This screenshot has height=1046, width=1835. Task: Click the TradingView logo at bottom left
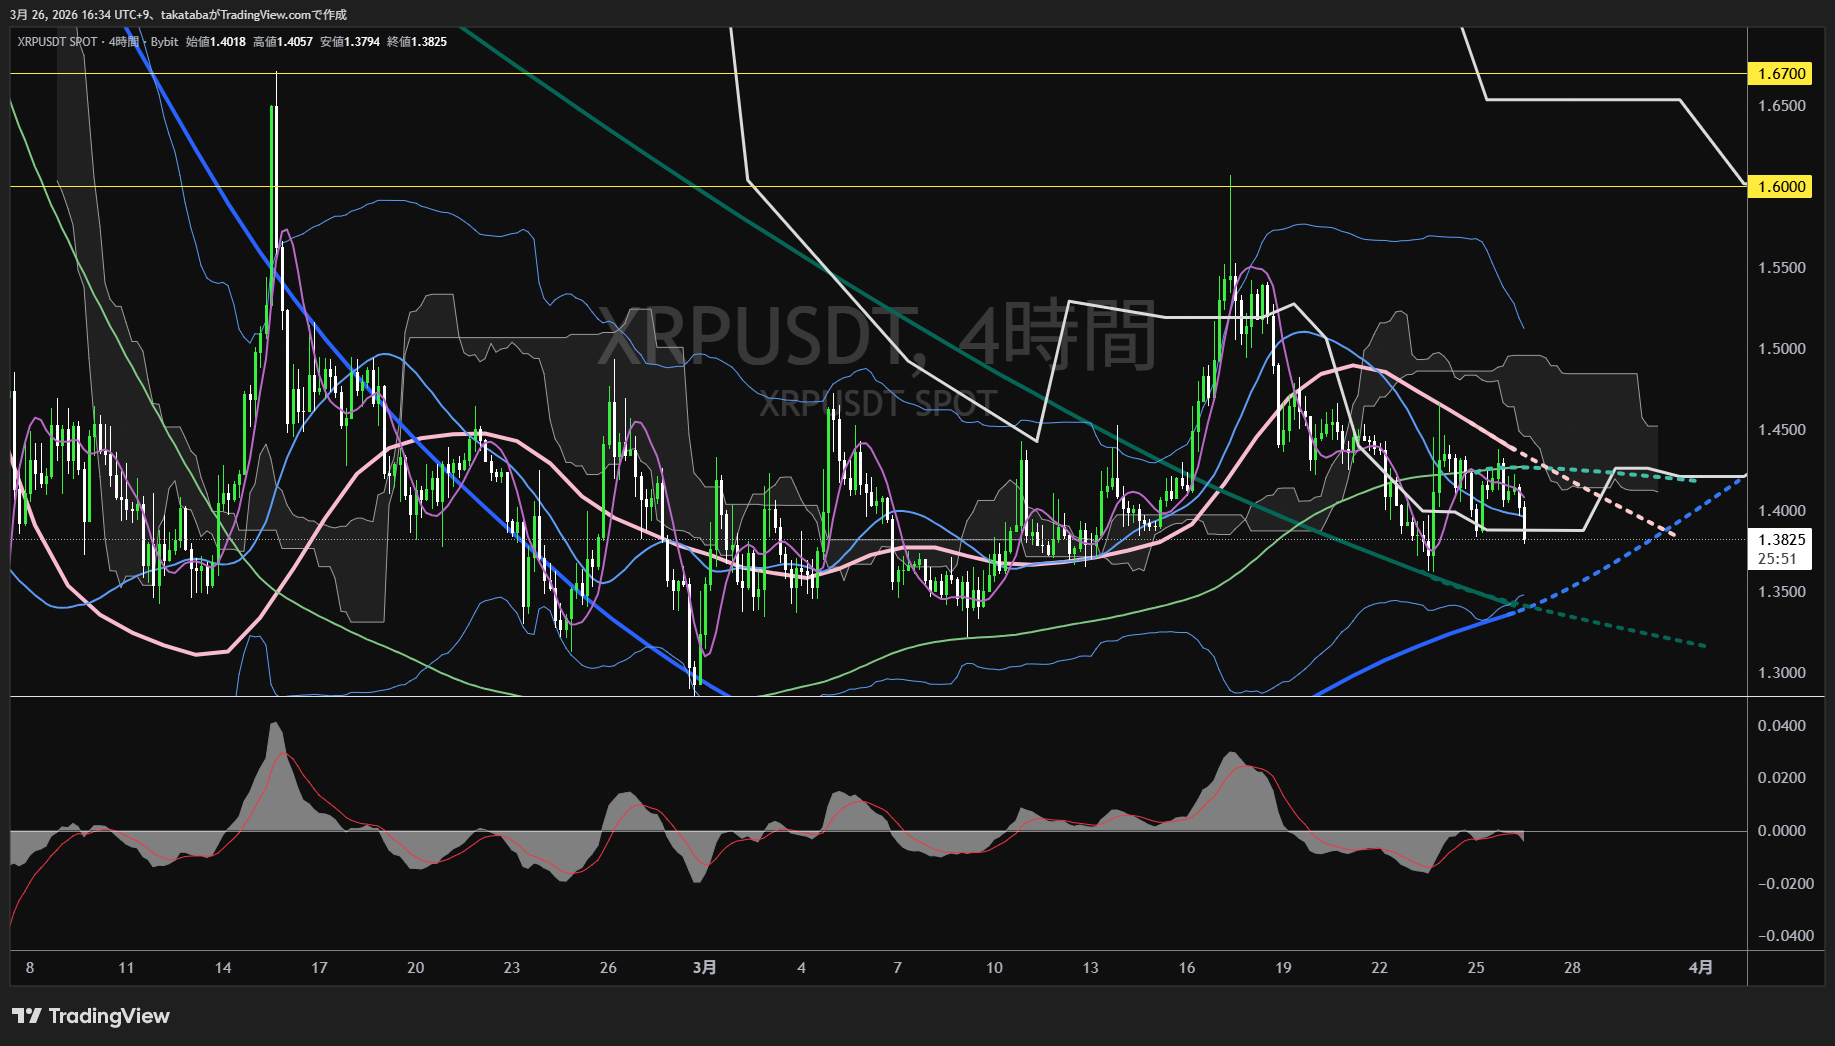91,1016
